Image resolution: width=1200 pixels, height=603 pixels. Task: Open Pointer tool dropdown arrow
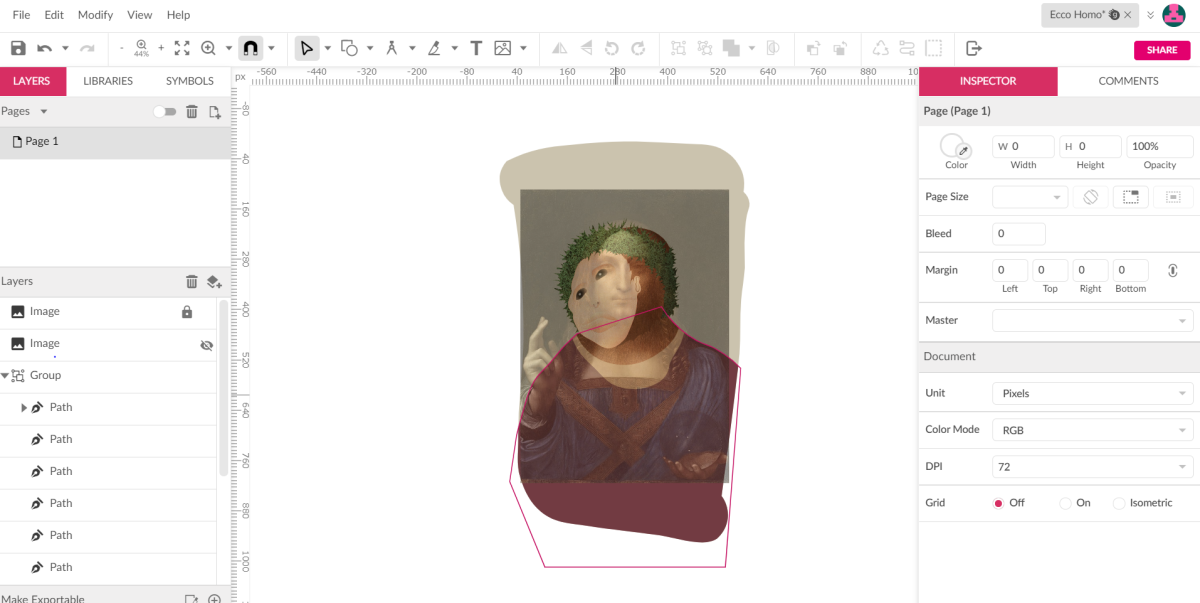pyautogui.click(x=327, y=48)
